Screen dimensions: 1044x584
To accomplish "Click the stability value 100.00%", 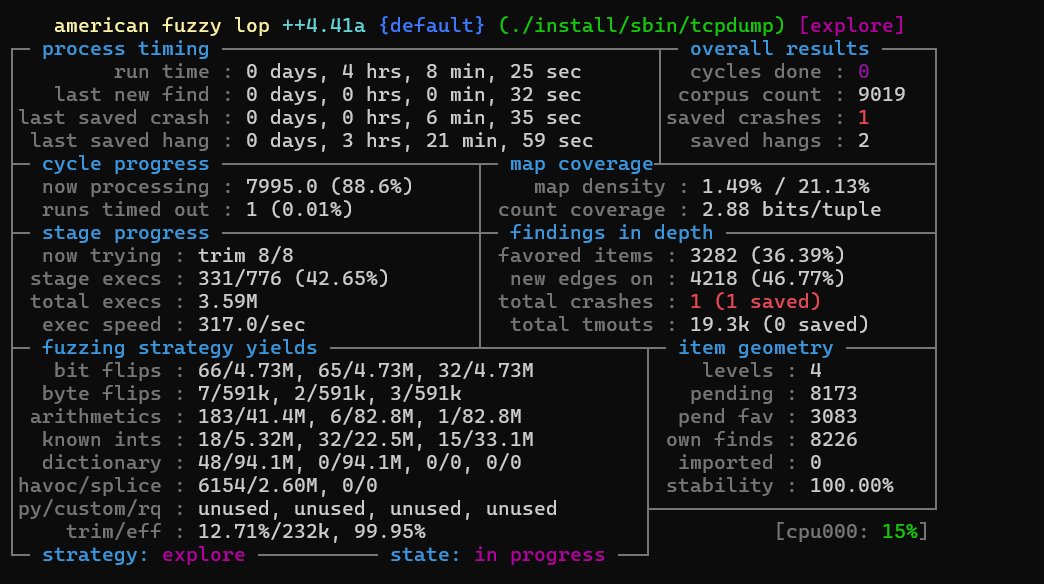I will tap(852, 485).
